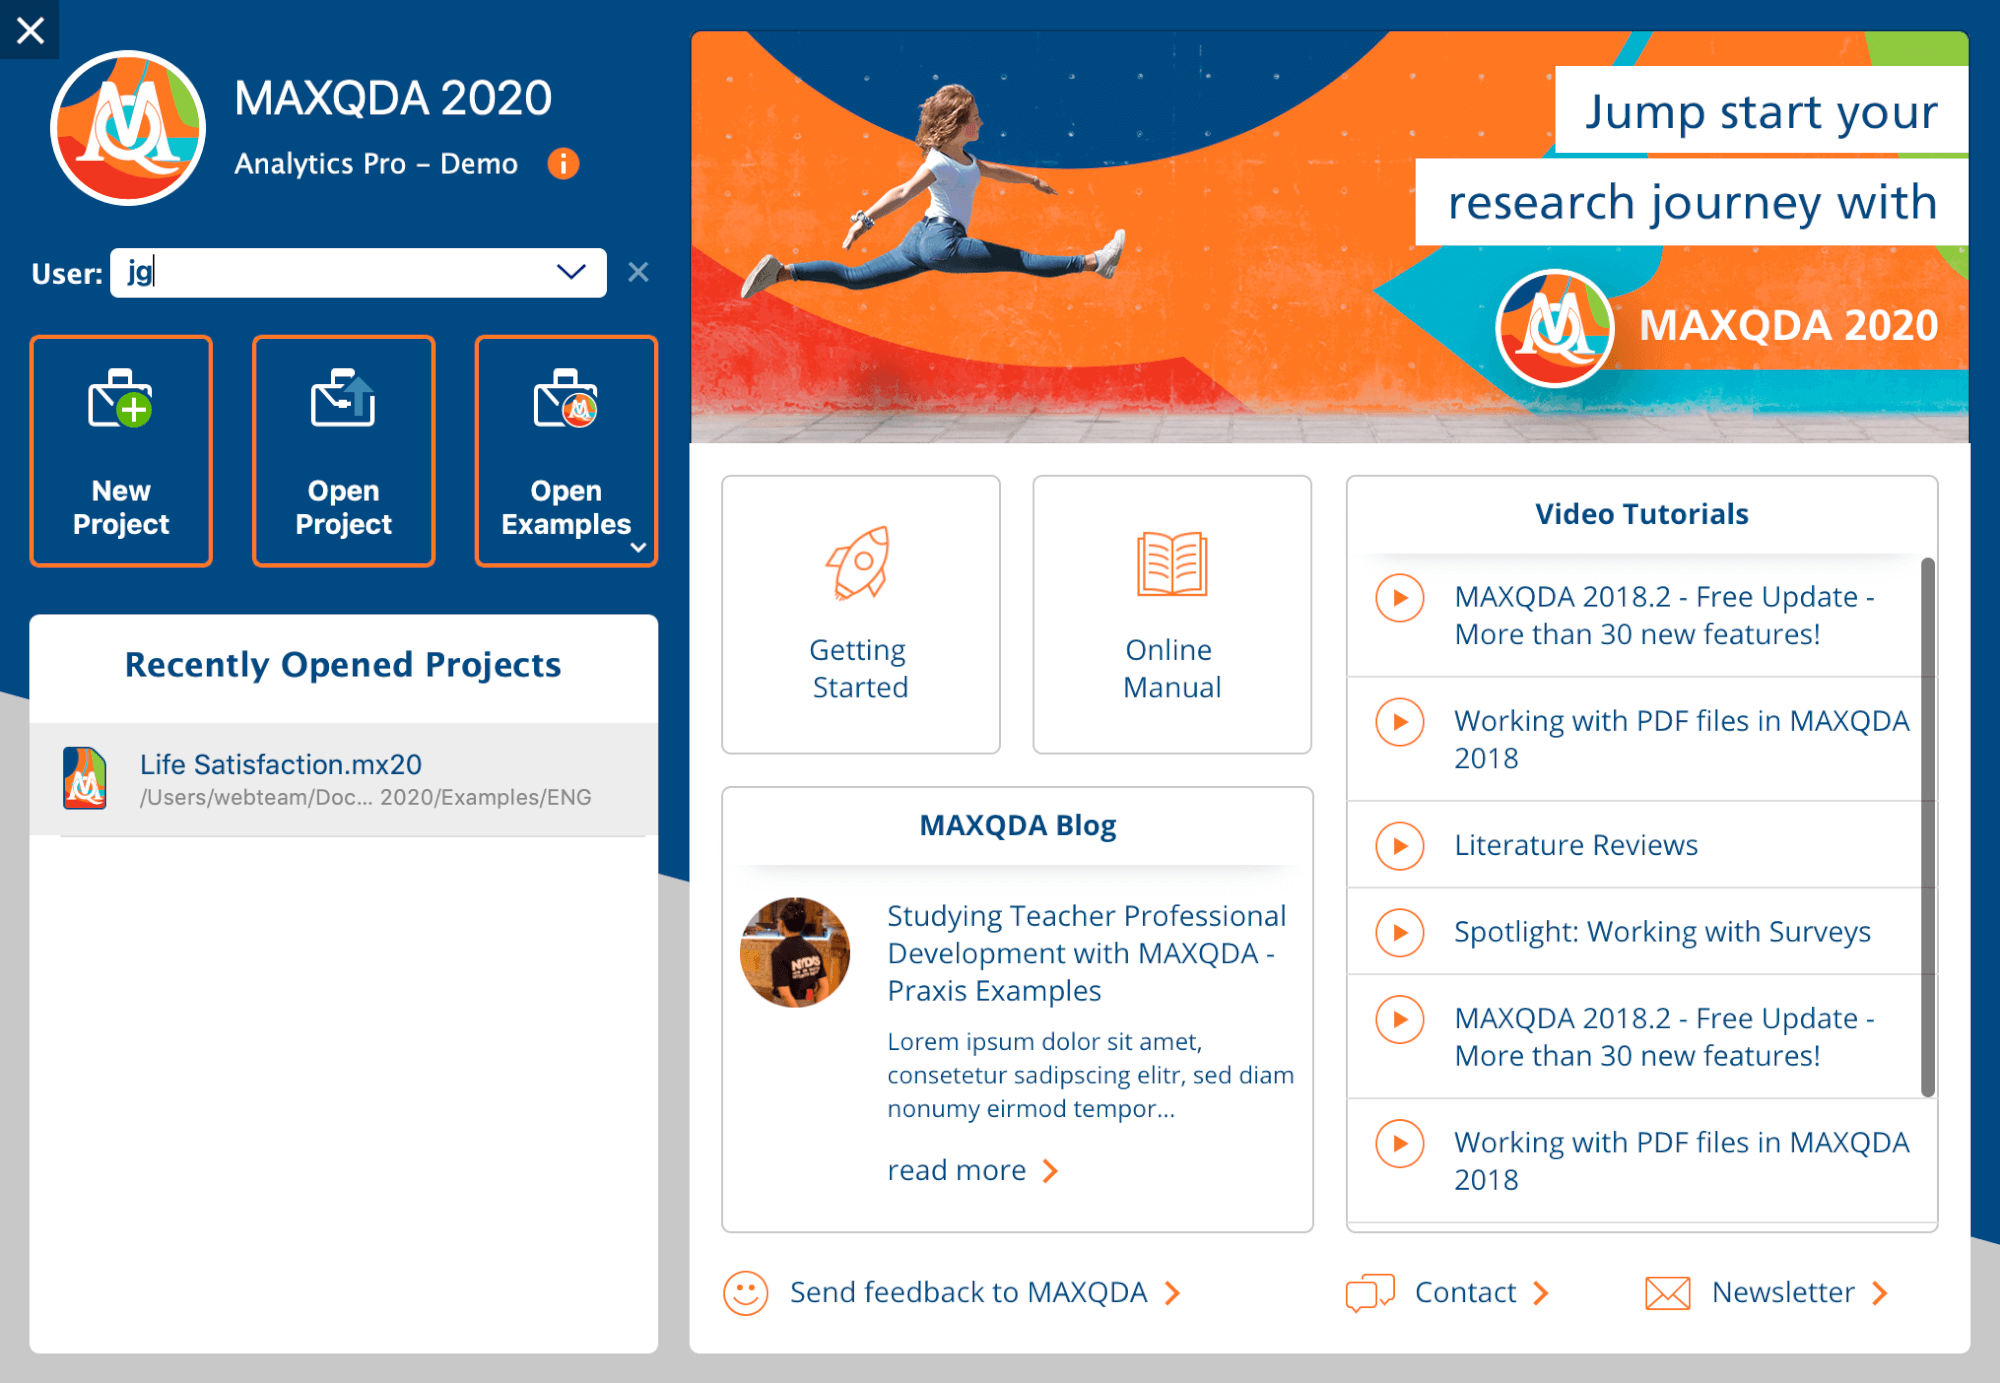Screen dimensions: 2000x1383
Task: Click the Open Examples button
Action: click(x=566, y=451)
